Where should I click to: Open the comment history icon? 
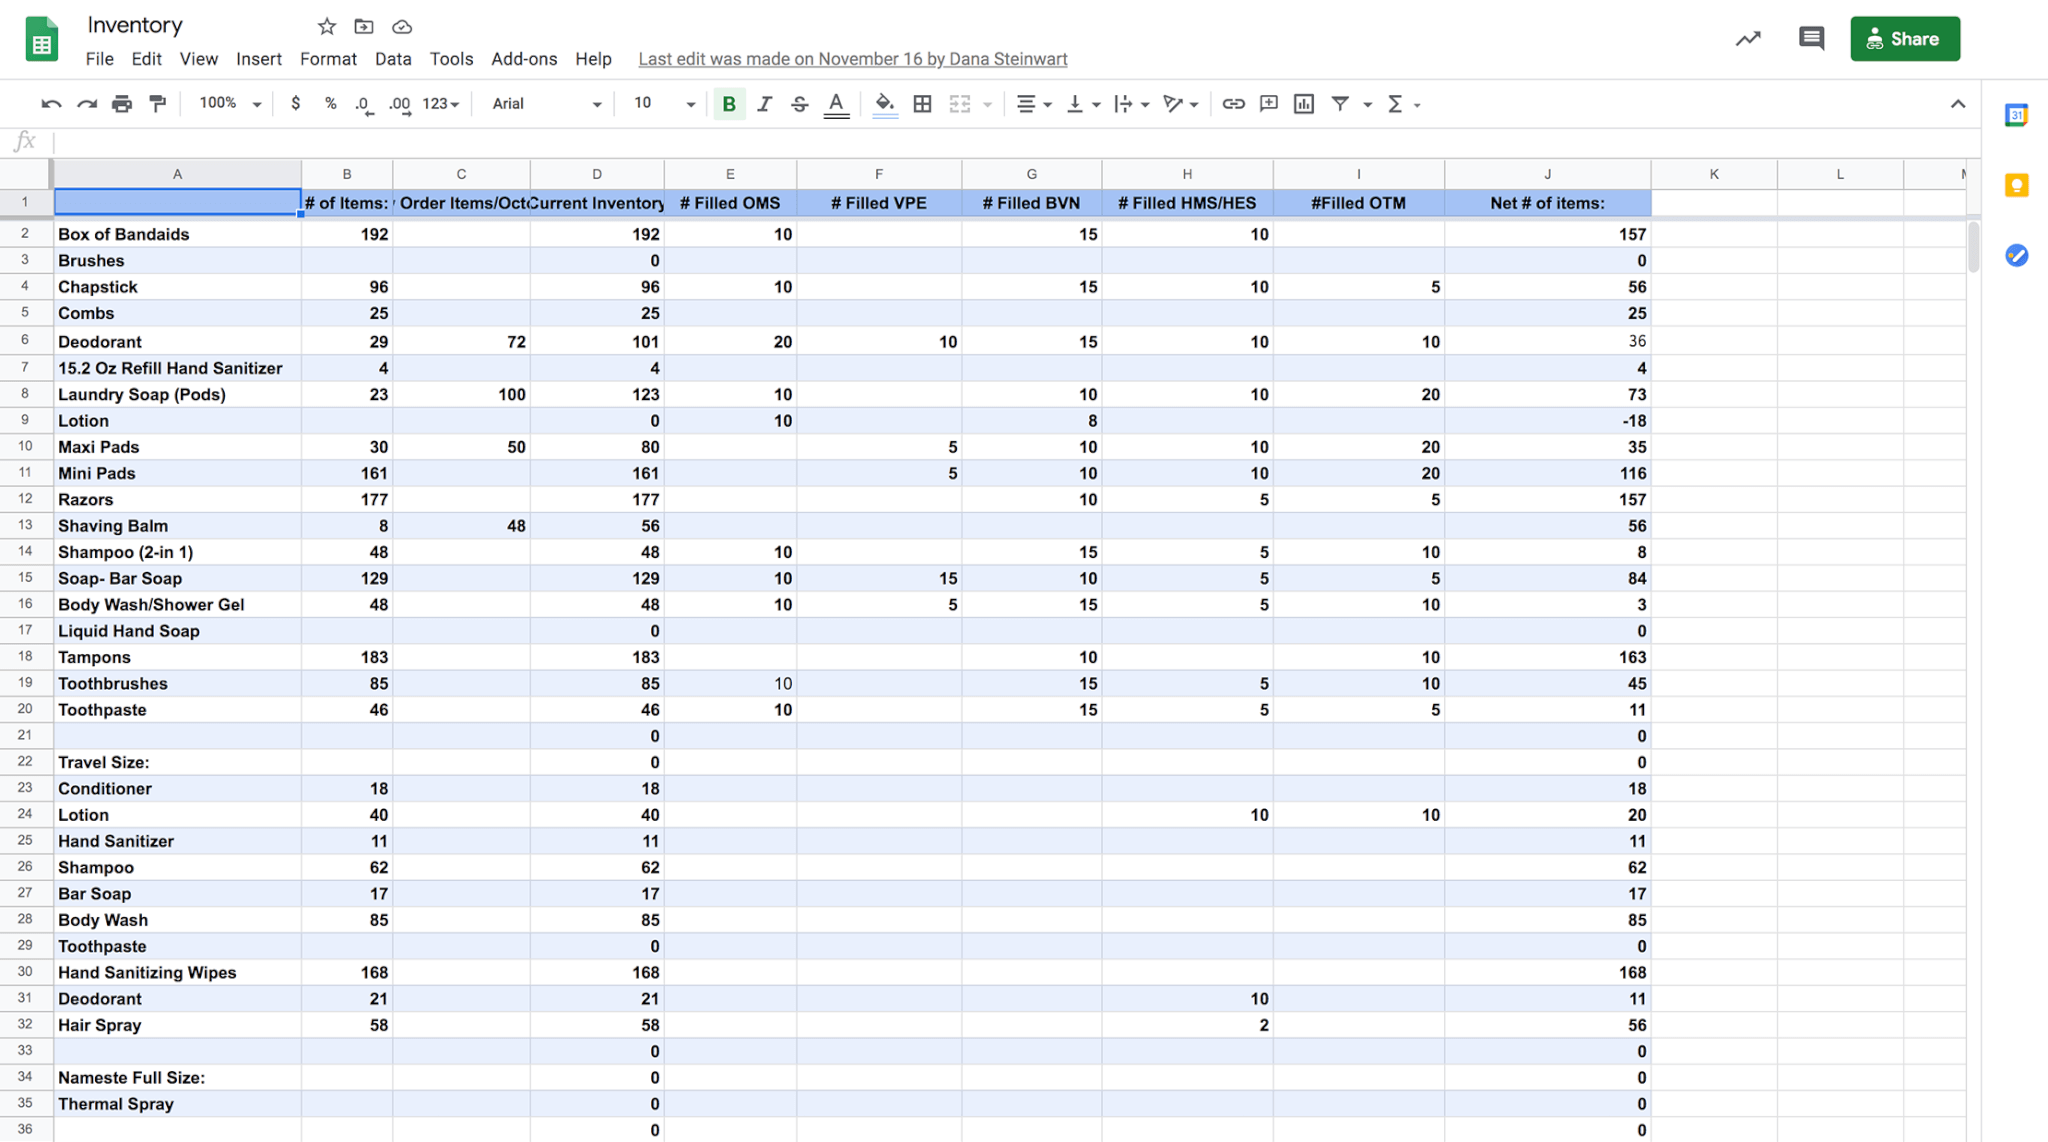pyautogui.click(x=1811, y=39)
